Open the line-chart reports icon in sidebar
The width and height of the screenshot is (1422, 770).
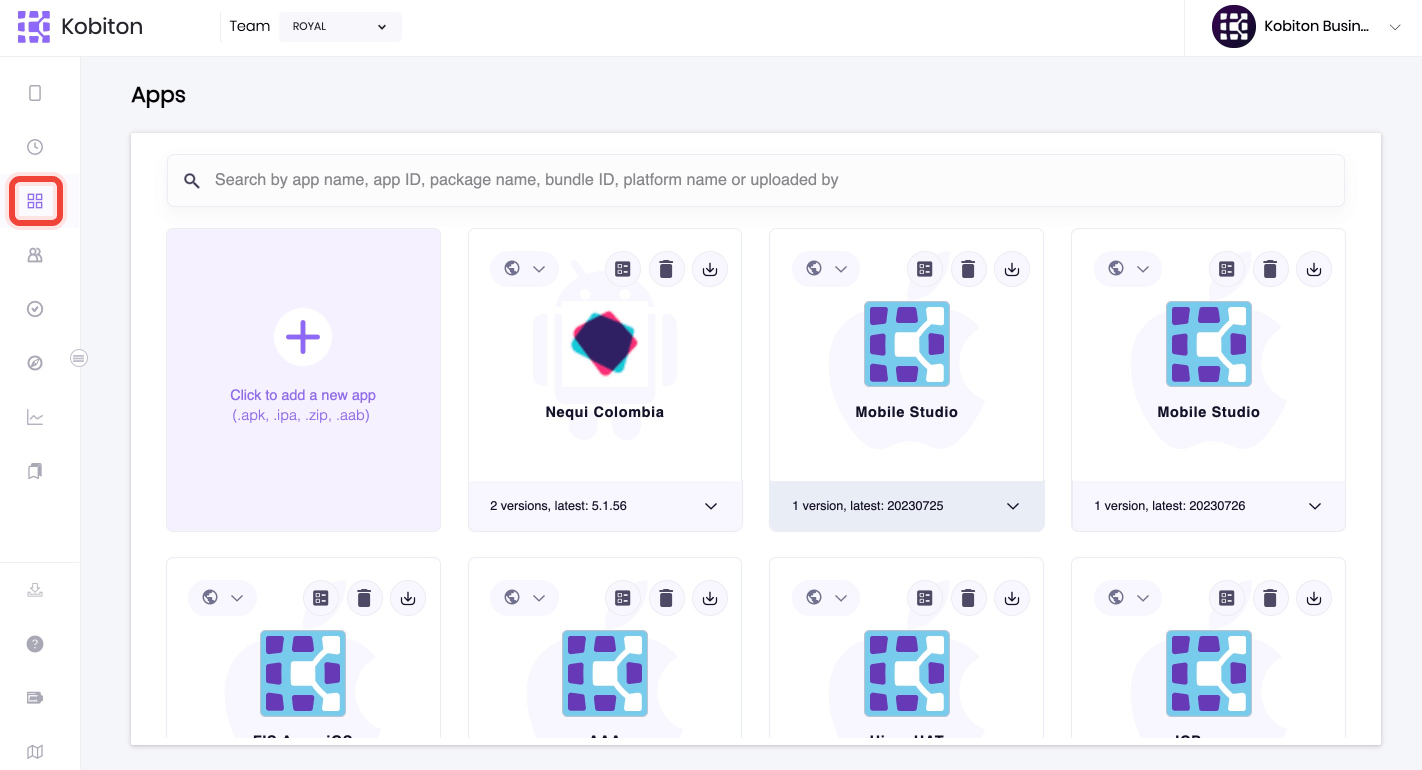coord(35,417)
